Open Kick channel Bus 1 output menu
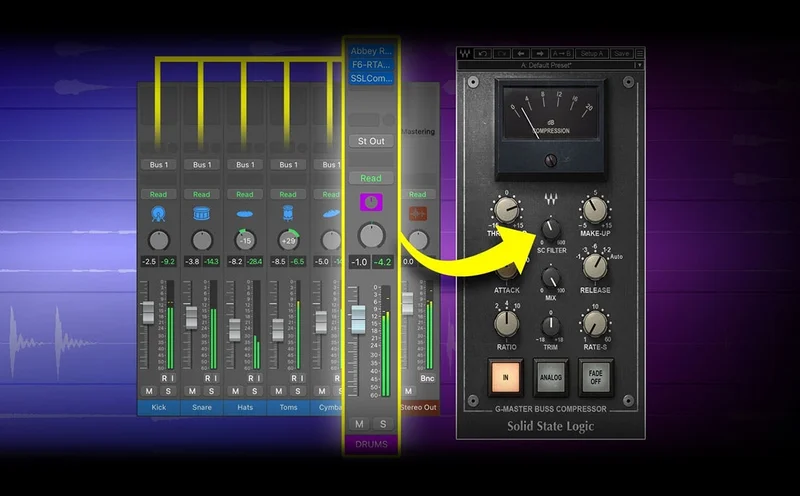 pos(159,165)
